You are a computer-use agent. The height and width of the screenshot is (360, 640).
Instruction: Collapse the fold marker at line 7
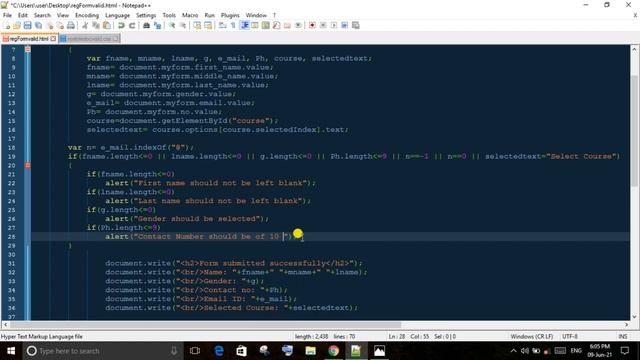[28, 49]
